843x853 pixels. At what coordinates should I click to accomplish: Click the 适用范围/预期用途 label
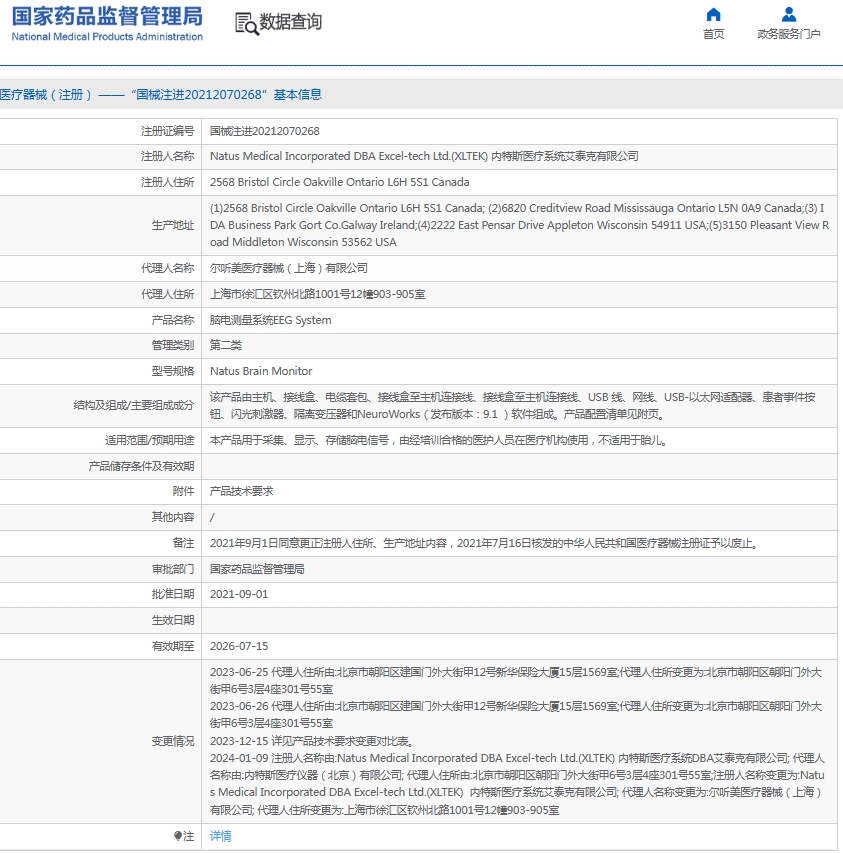[x=150, y=440]
